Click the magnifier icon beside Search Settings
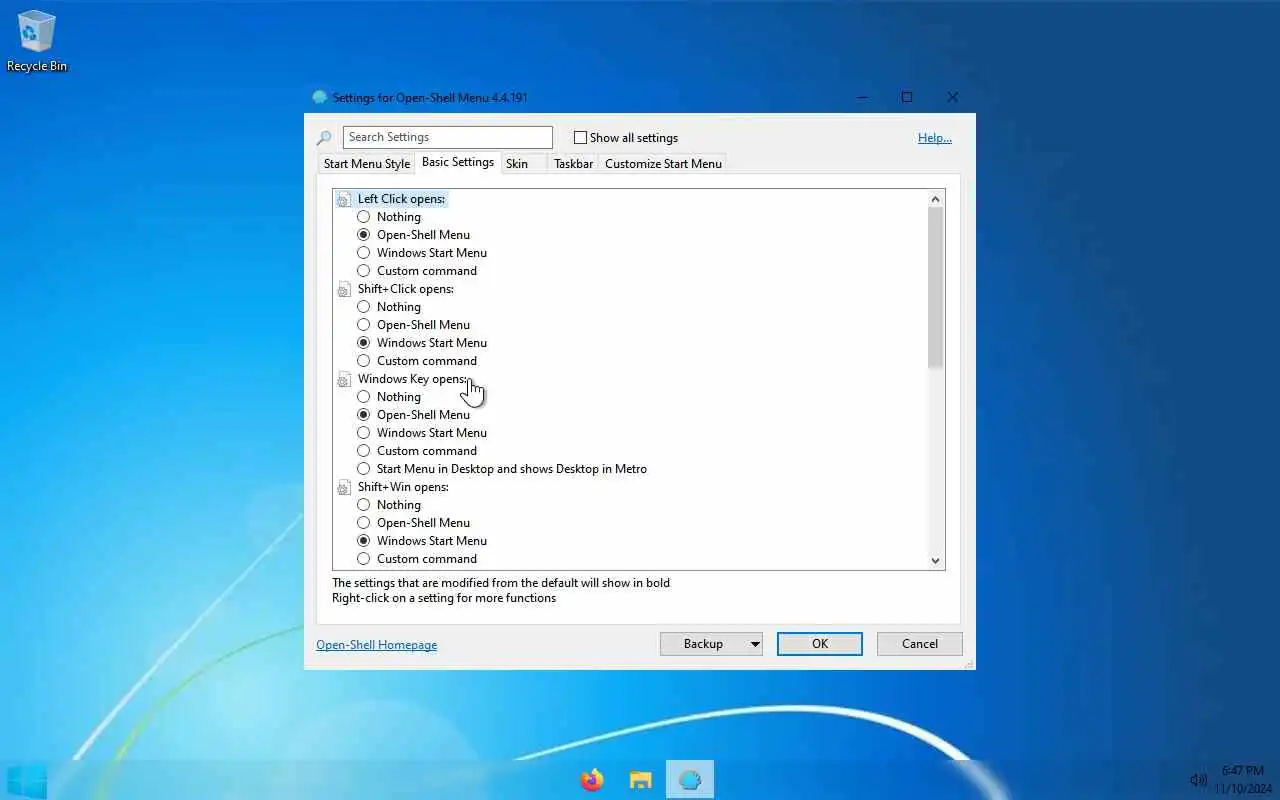This screenshot has width=1280, height=800. coord(324,138)
